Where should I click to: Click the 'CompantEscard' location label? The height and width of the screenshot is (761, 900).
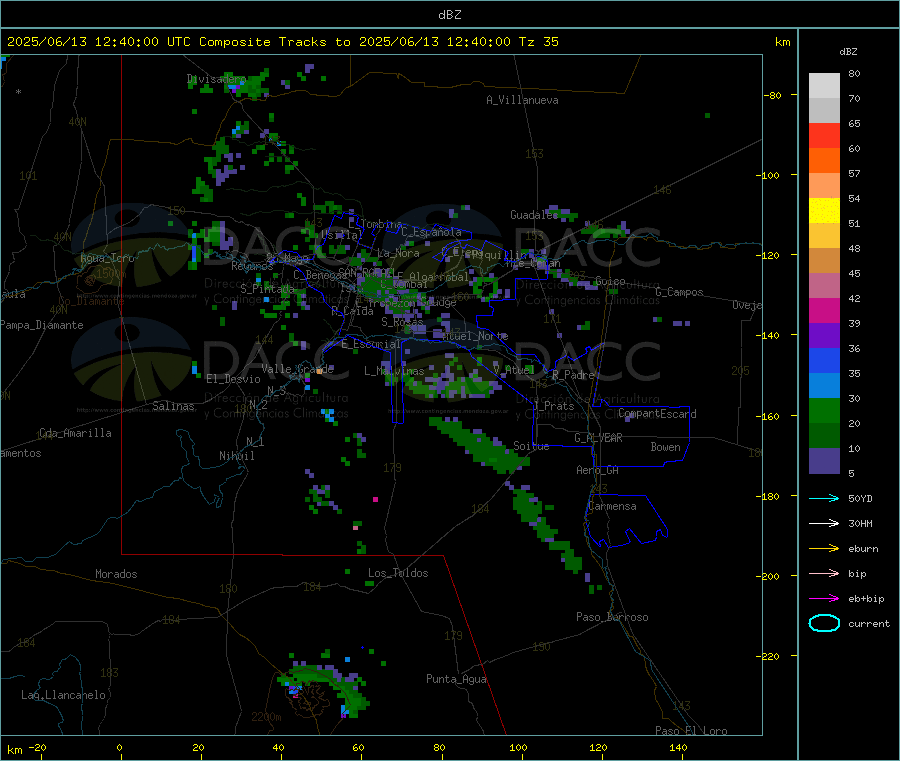click(657, 414)
